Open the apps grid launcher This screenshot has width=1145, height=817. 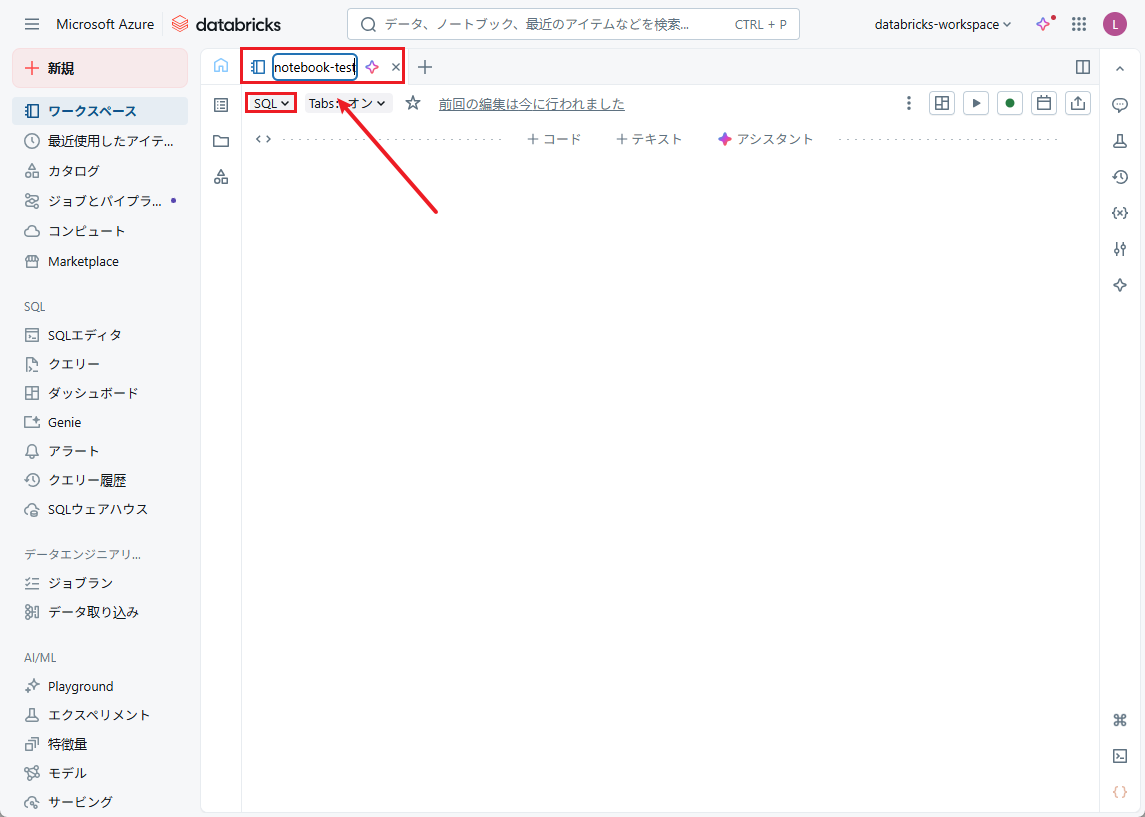pyautogui.click(x=1079, y=24)
